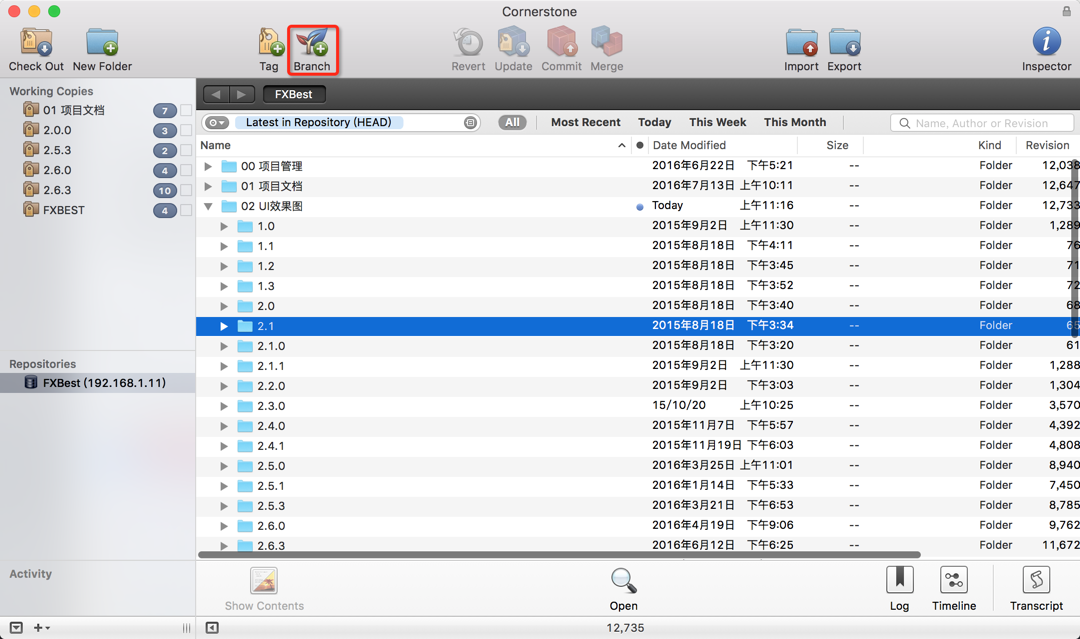The width and height of the screenshot is (1080, 639).
Task: Select the This Week filter
Action: click(x=718, y=123)
